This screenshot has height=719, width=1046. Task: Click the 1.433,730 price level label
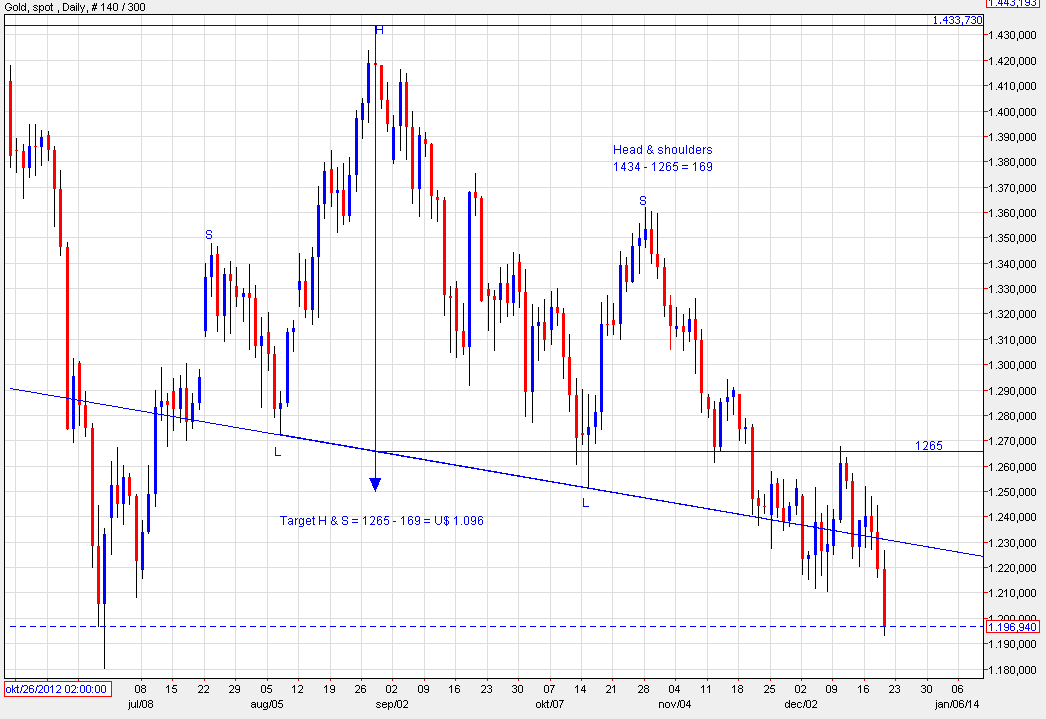click(x=956, y=20)
